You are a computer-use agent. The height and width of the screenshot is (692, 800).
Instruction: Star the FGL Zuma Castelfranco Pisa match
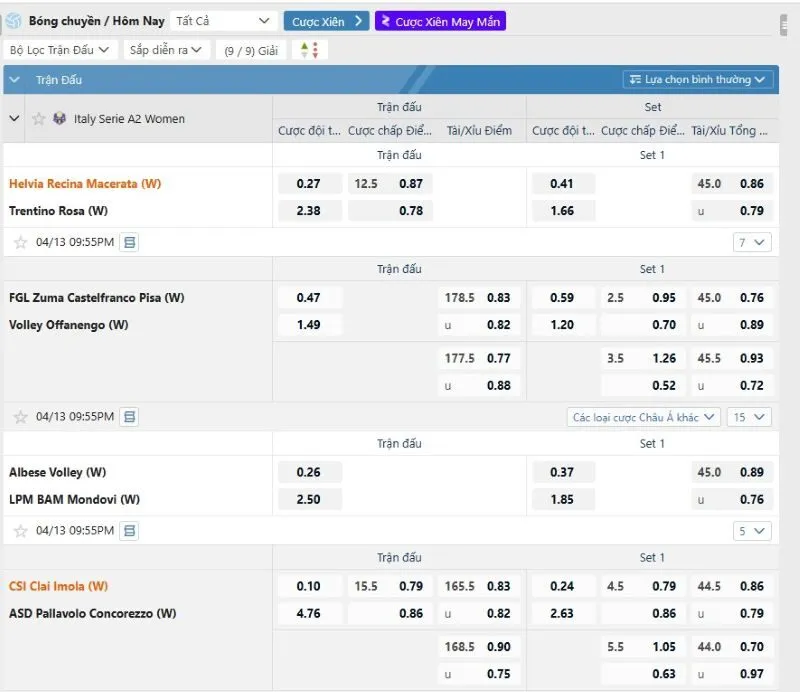coord(20,417)
